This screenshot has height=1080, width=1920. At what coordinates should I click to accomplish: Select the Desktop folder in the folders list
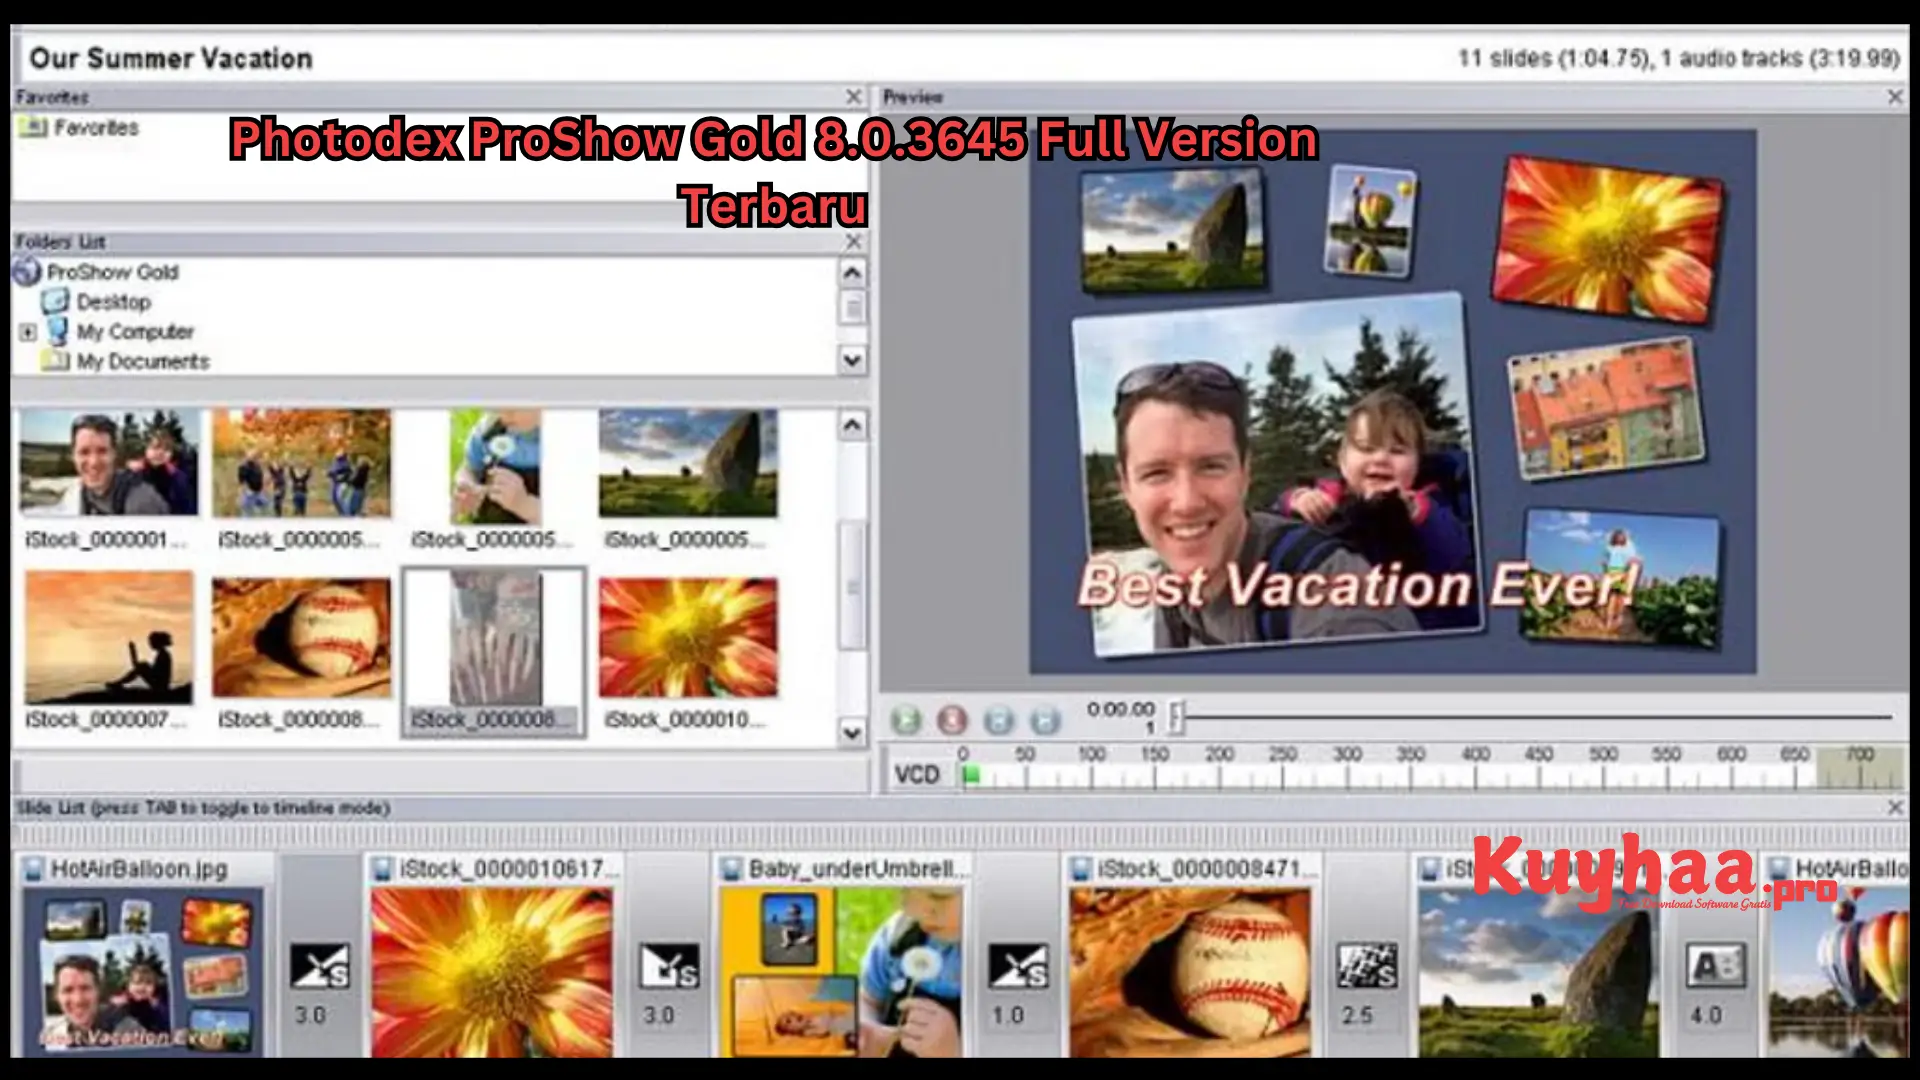(97, 302)
